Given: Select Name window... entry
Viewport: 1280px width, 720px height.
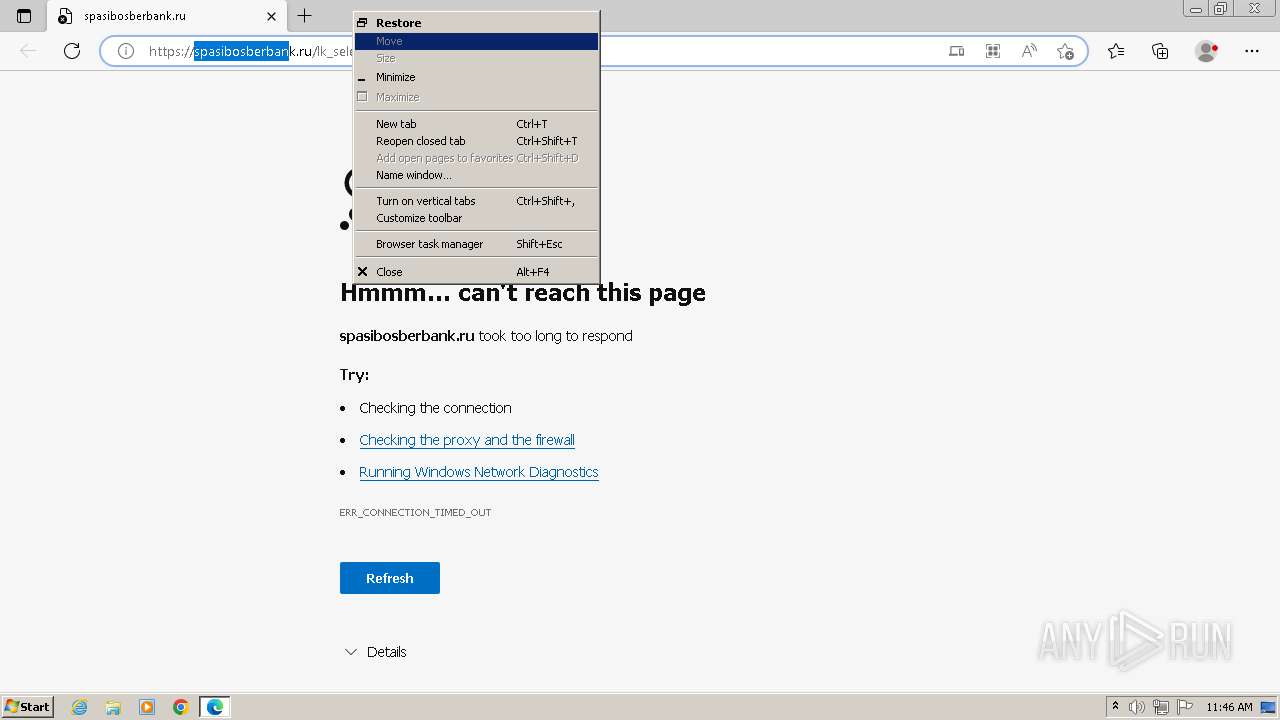Looking at the screenshot, I should 477,175.
